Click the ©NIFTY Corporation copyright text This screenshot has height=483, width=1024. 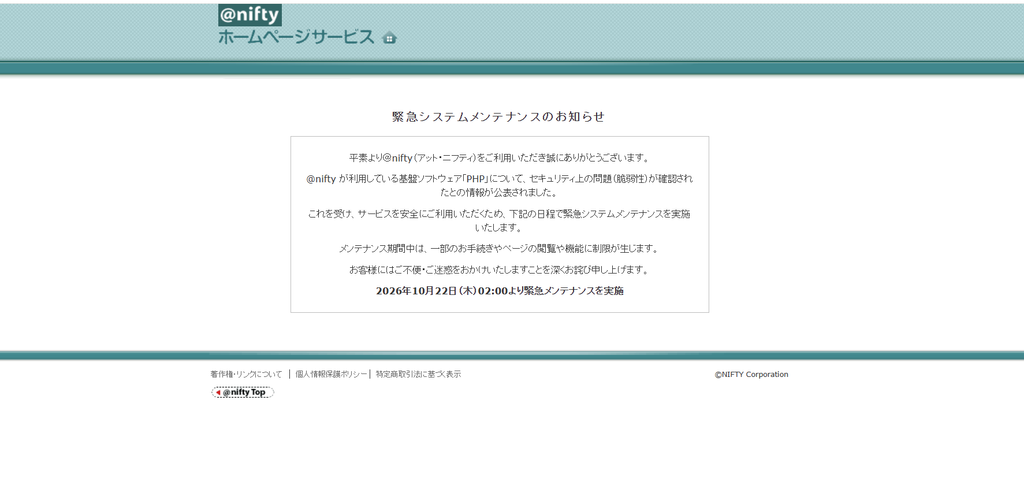tap(751, 375)
